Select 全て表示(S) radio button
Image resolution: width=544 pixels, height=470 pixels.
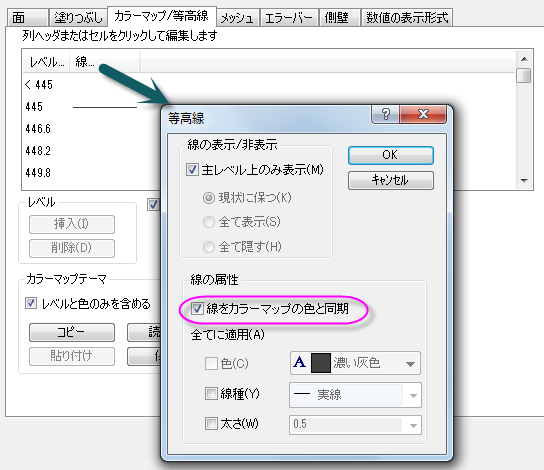(209, 222)
